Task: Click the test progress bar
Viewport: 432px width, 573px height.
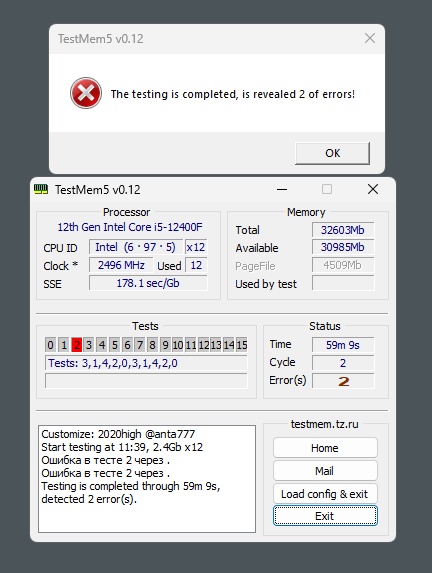Action: [146, 380]
